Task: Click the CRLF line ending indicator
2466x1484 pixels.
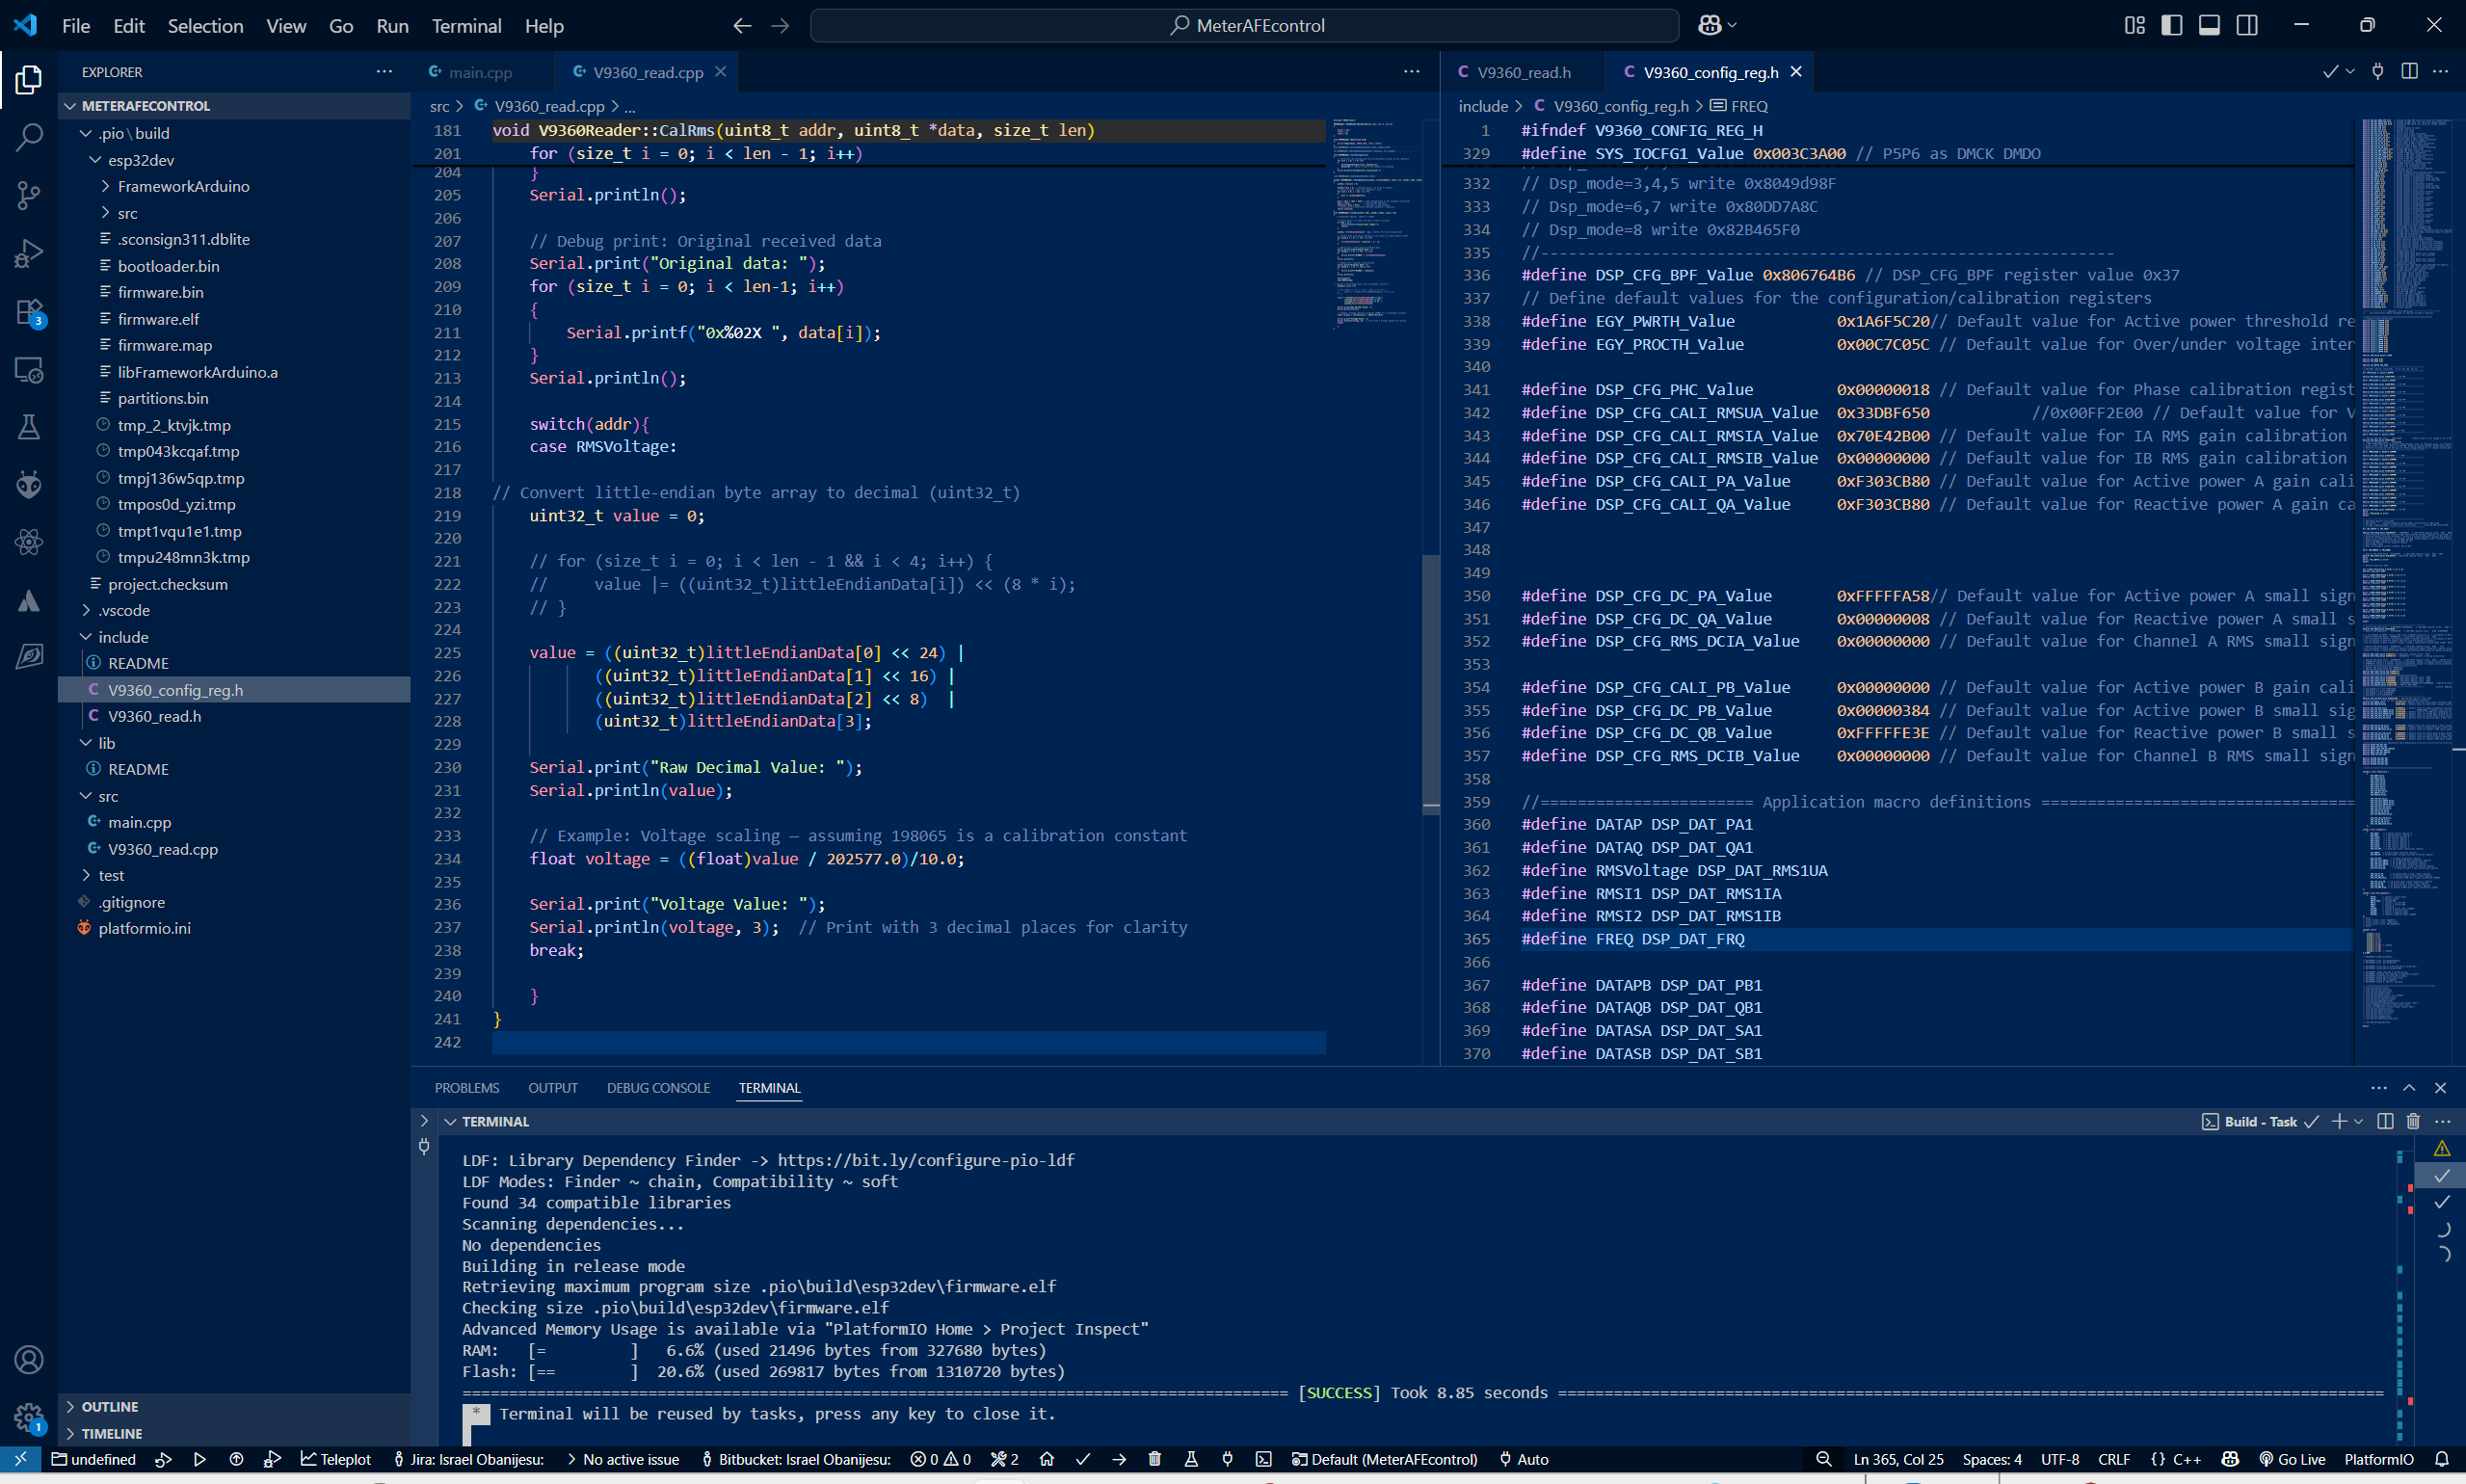Action: 2113,1459
